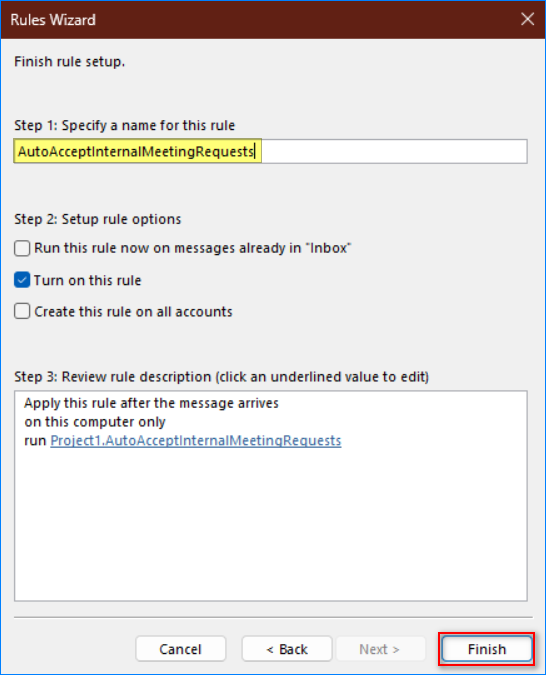Go to previous step with Back button
Image resolution: width=546 pixels, height=675 pixels.
[x=287, y=649]
